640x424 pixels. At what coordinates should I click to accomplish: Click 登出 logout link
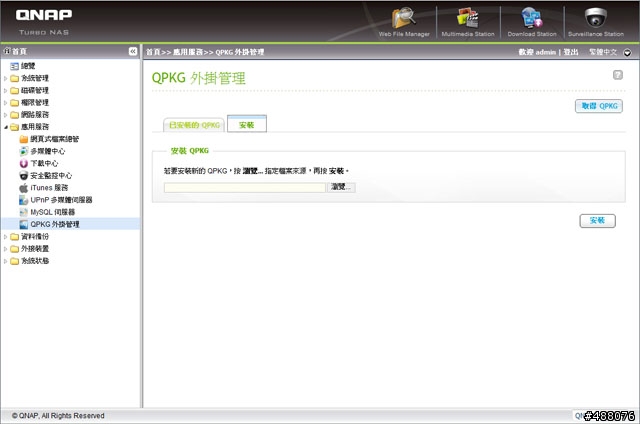pos(571,52)
